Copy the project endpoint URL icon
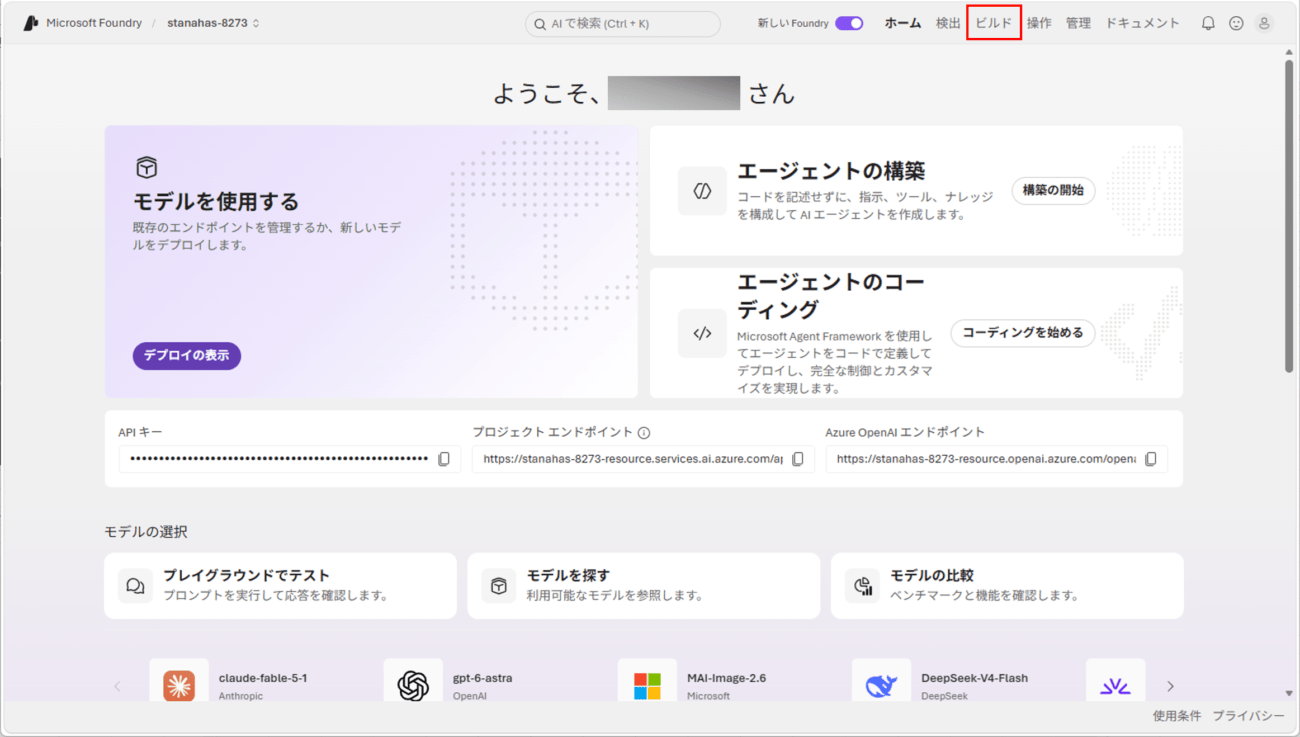The width and height of the screenshot is (1300, 737). tap(798, 459)
